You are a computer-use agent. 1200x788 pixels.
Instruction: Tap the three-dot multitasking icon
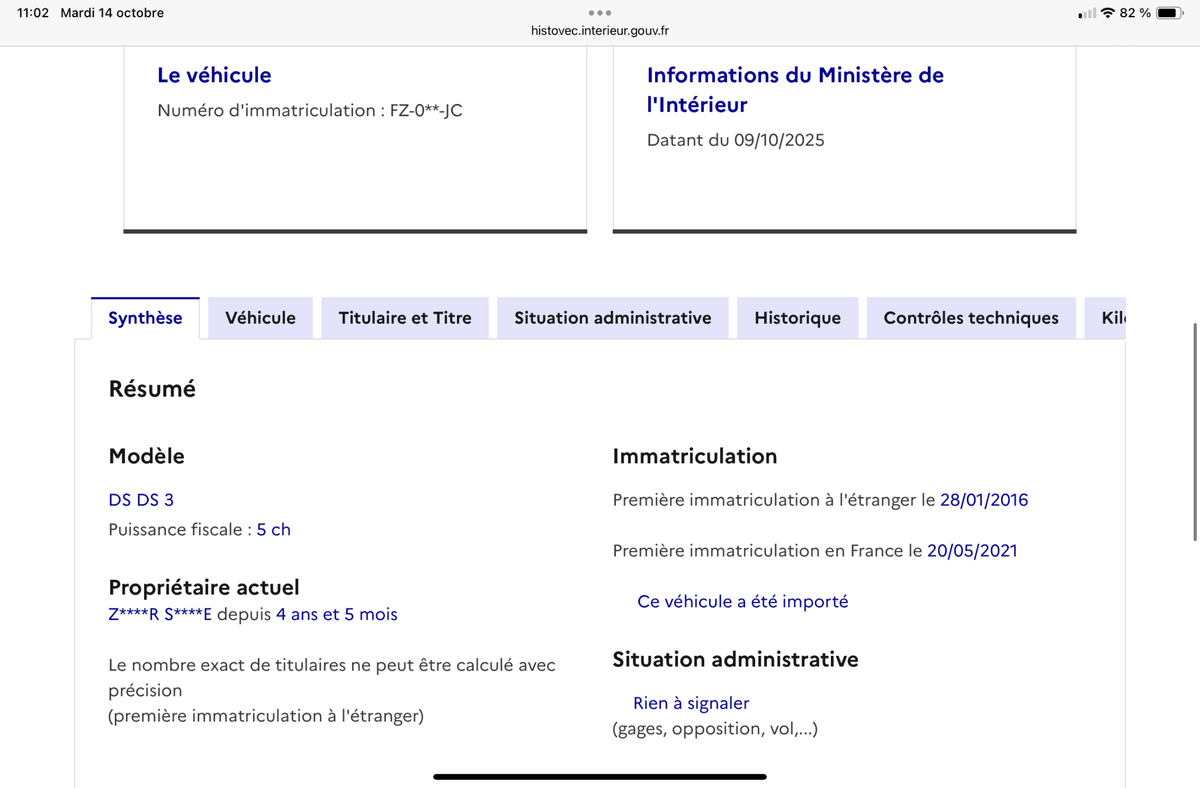[x=599, y=13]
